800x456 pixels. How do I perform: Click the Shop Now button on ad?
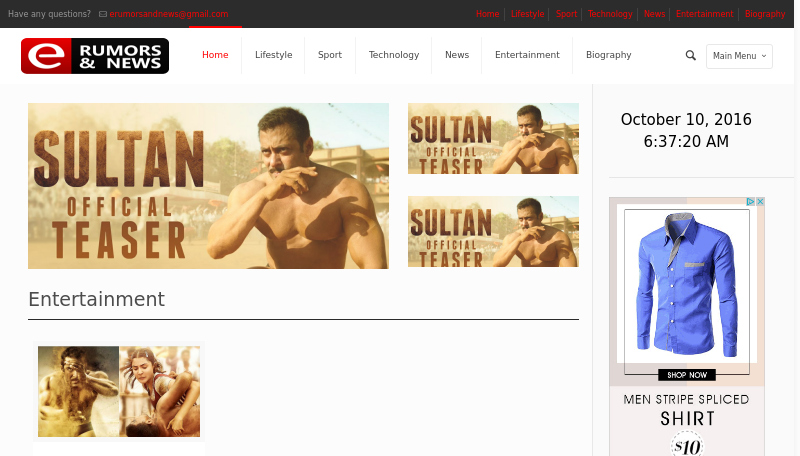pyautogui.click(x=687, y=375)
